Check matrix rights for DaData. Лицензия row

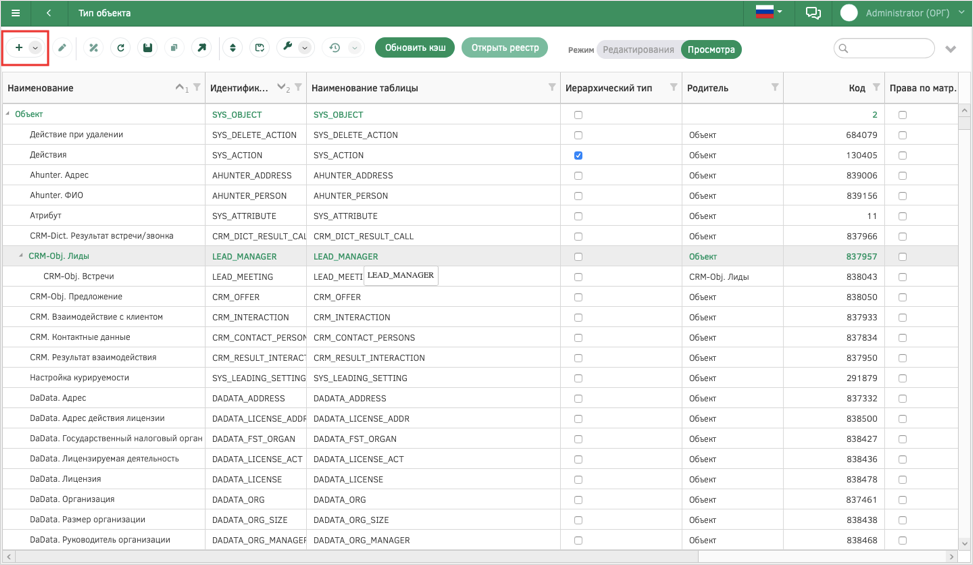[902, 479]
